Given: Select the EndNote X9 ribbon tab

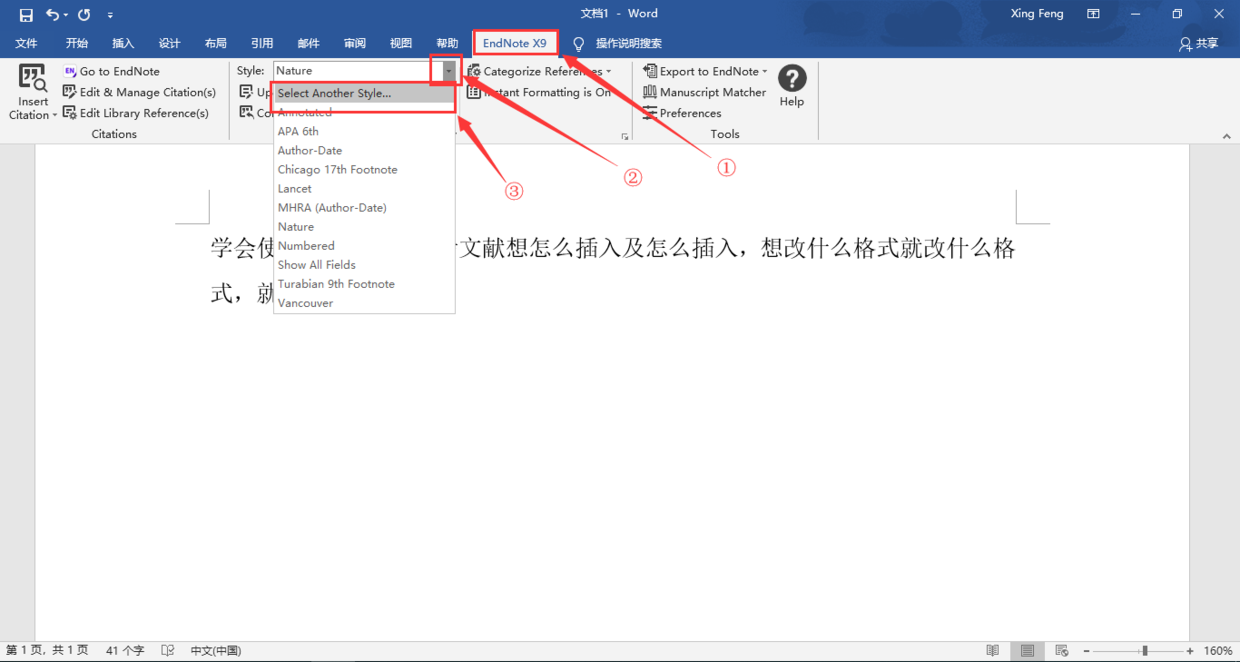Looking at the screenshot, I should coord(515,43).
